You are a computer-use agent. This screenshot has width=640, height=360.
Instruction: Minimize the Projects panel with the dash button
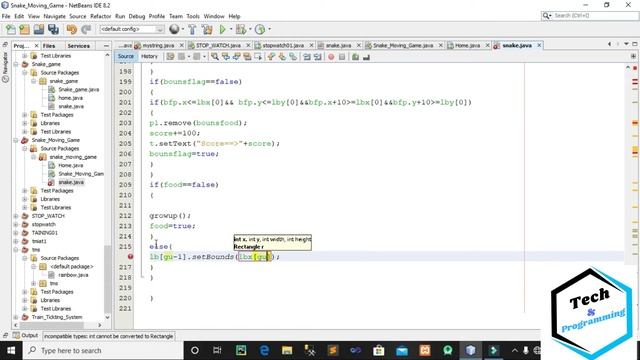107,46
